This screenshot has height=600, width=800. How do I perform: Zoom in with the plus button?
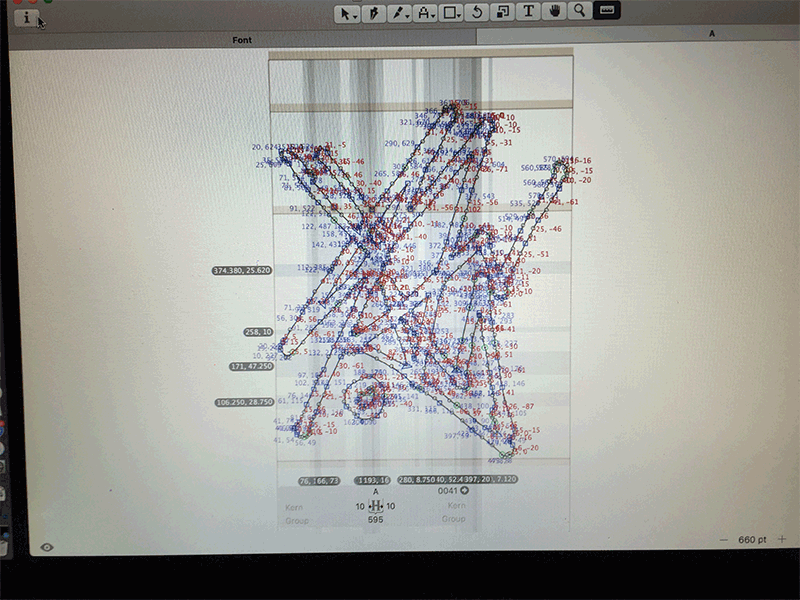coord(782,539)
